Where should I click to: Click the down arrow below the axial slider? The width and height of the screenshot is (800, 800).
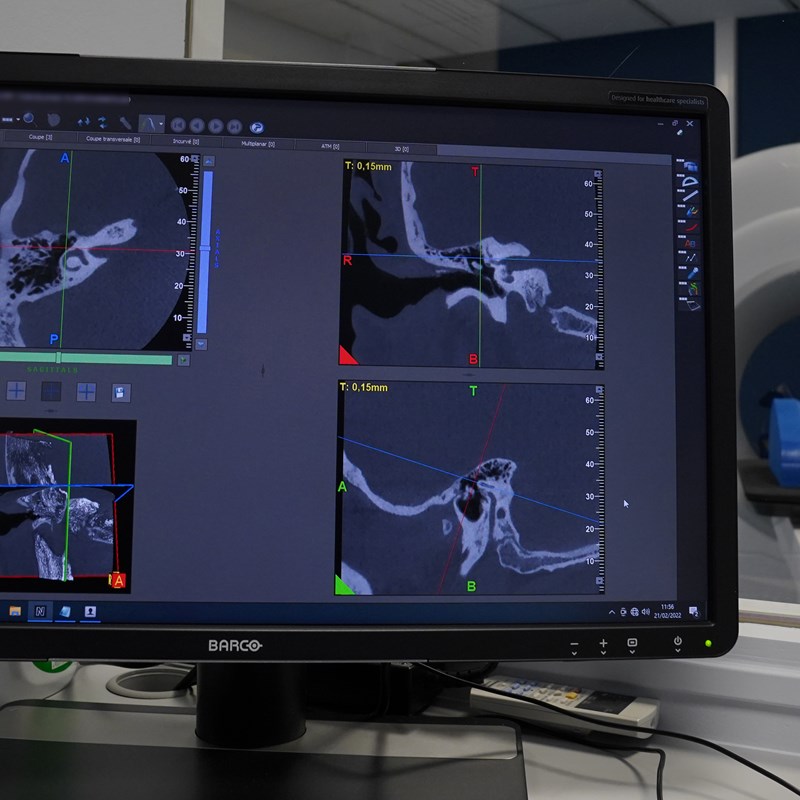click(x=200, y=343)
